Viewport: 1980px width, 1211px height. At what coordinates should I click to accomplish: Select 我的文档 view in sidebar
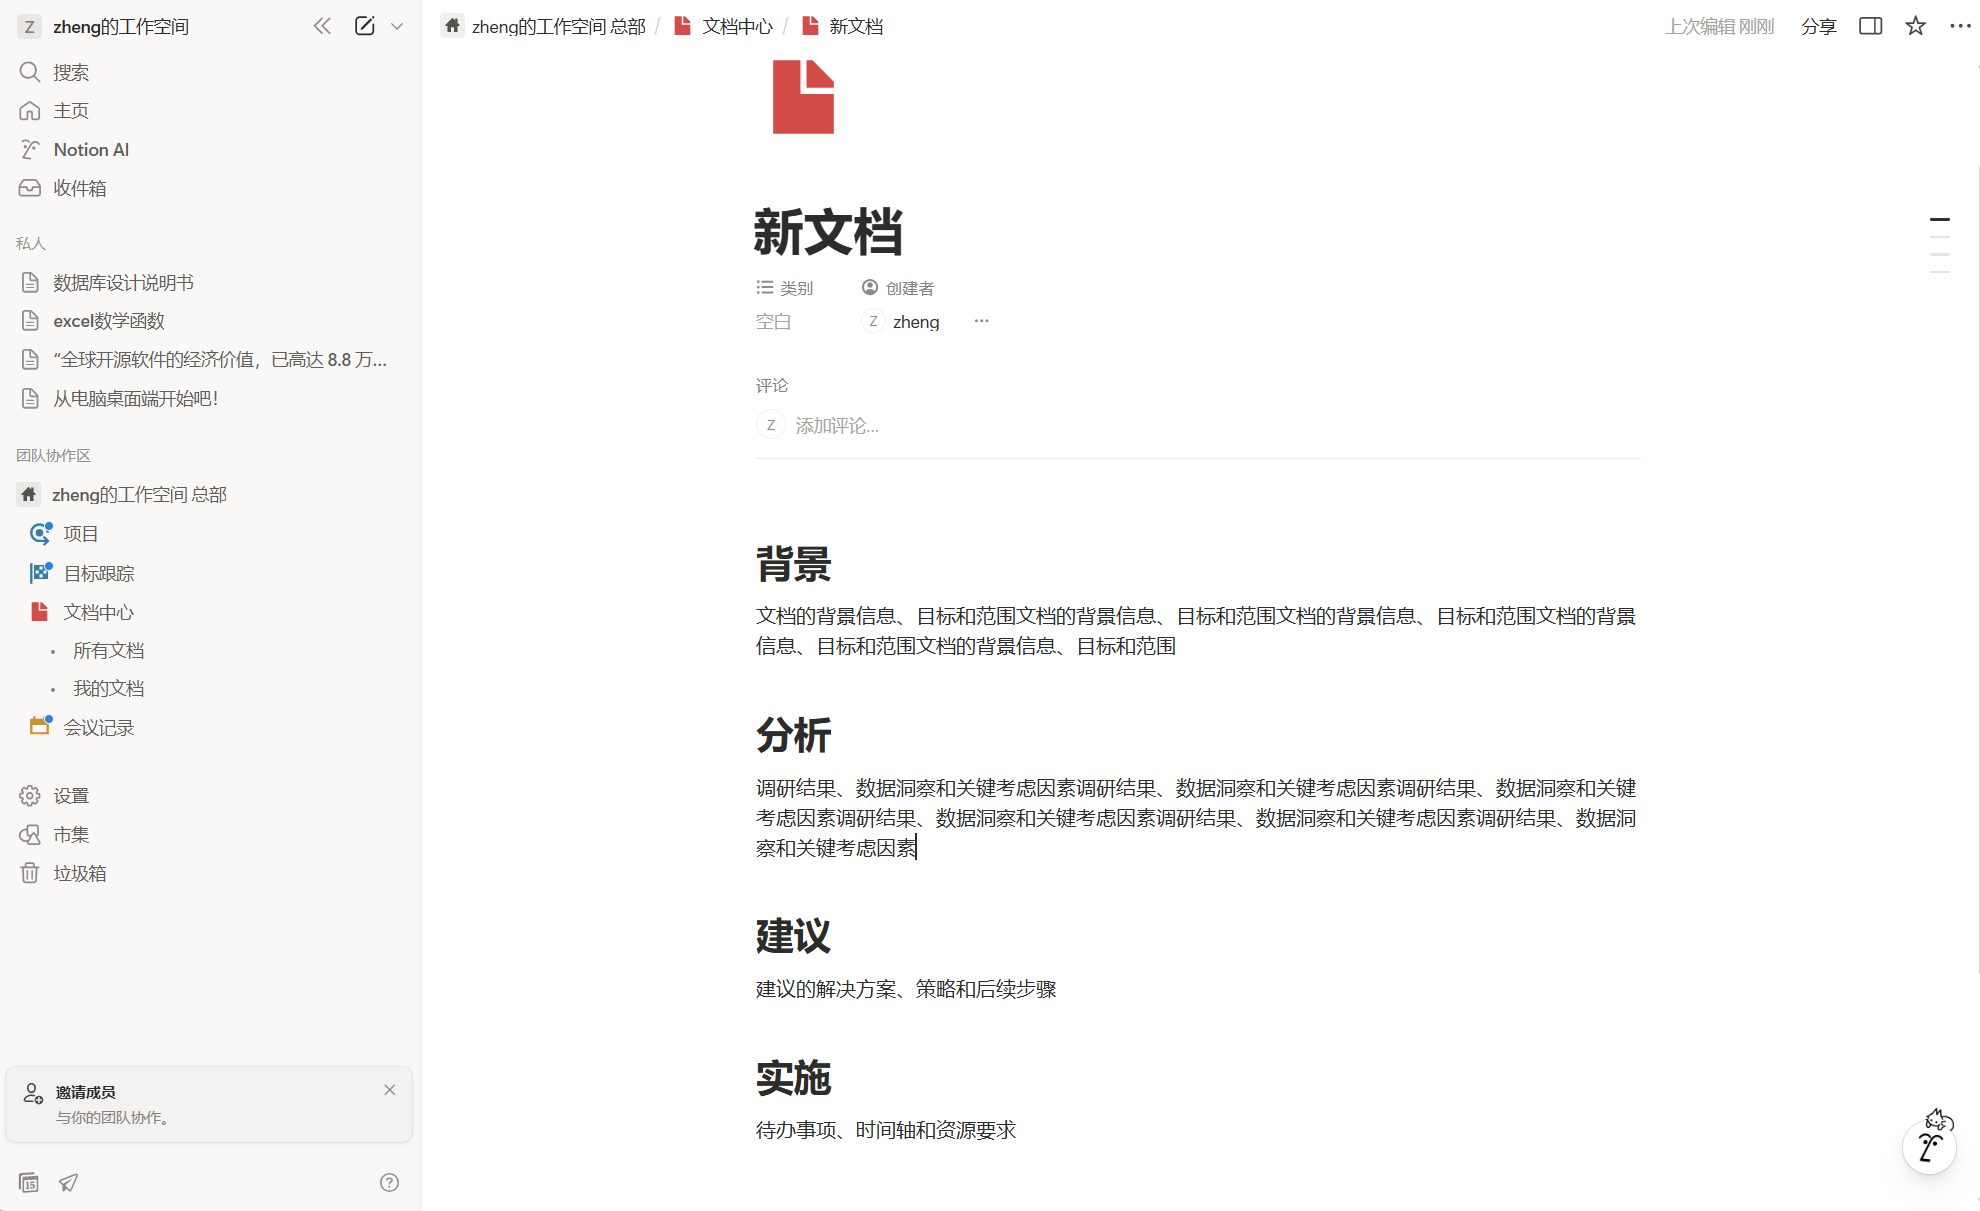click(108, 688)
